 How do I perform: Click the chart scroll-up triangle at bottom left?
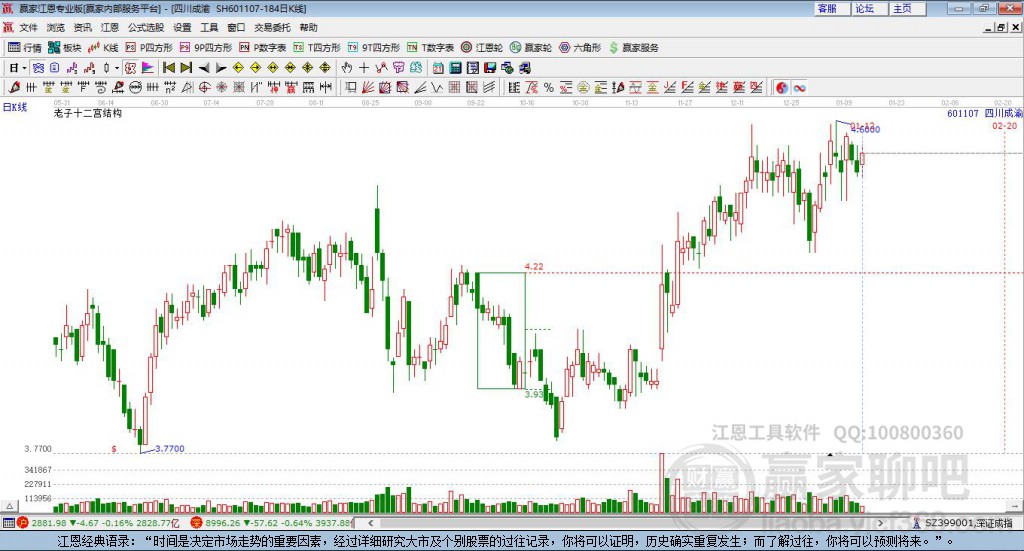pyautogui.click(x=9, y=506)
